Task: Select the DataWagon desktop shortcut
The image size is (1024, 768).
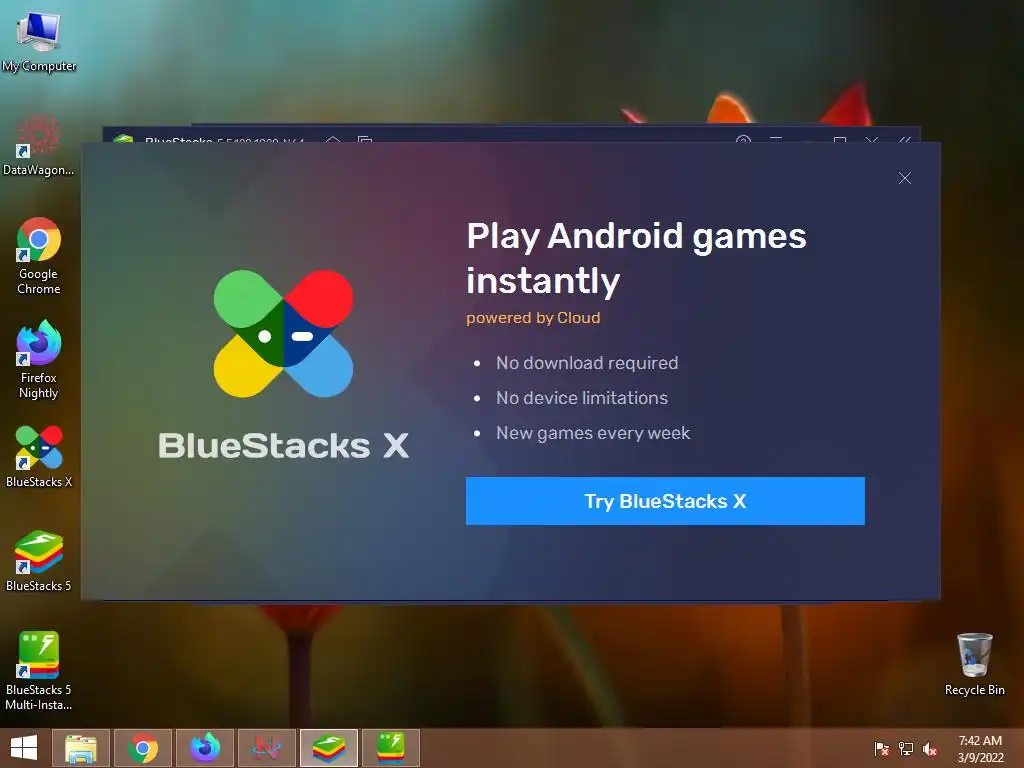Action: click(39, 145)
